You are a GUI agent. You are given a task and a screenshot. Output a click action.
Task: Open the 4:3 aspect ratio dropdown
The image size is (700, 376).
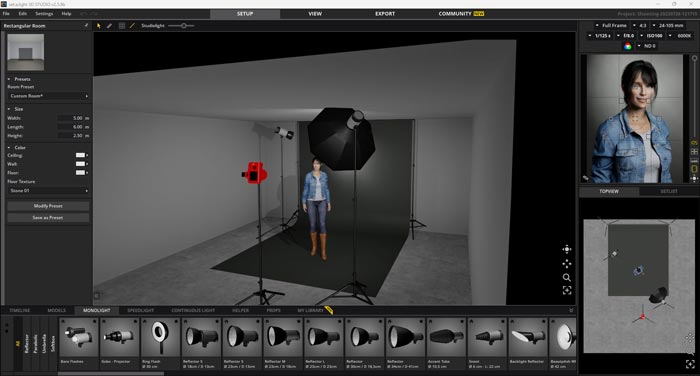click(640, 25)
